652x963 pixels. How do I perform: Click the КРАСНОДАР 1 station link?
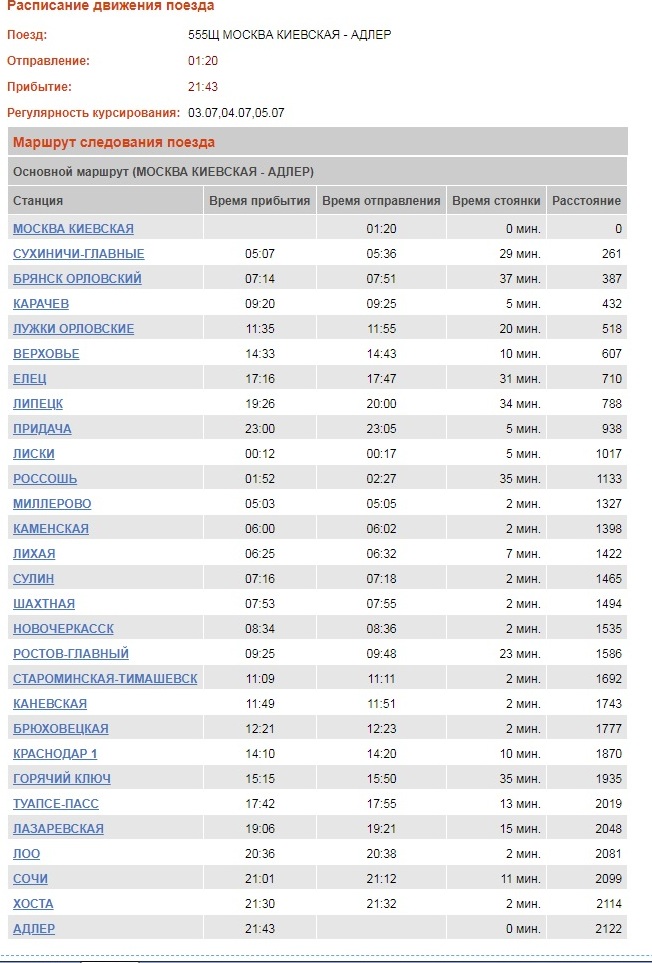tap(55, 754)
